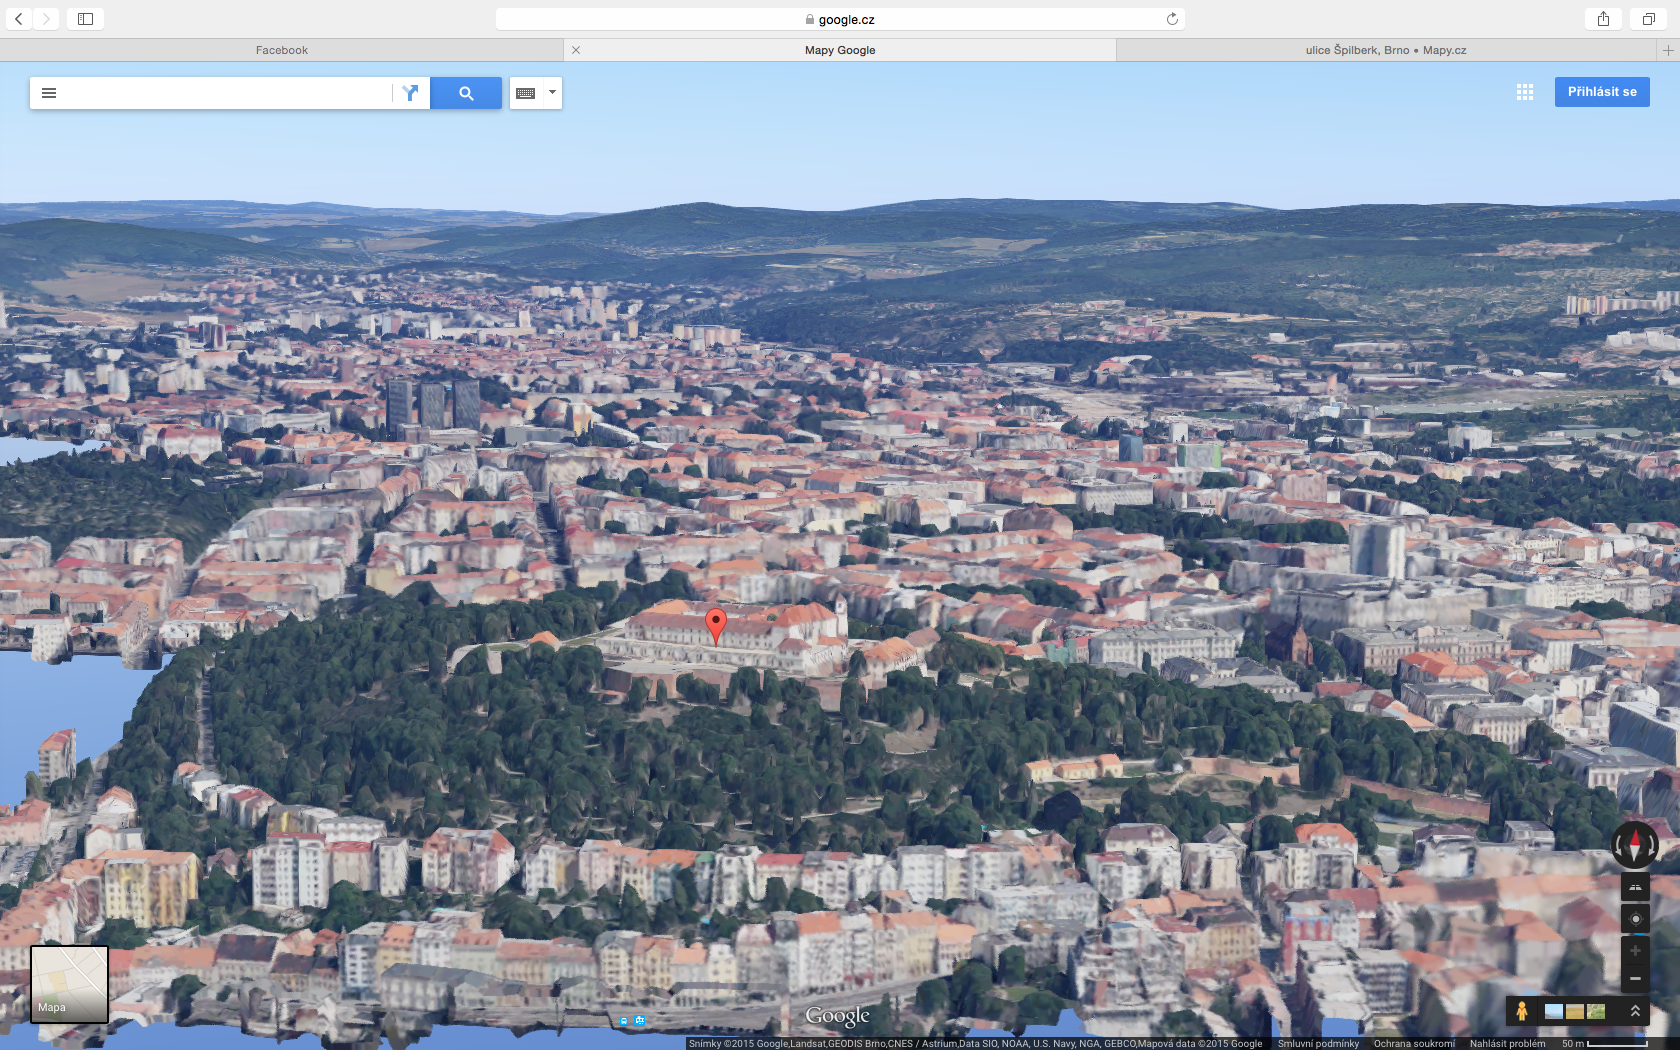The width and height of the screenshot is (1680, 1050).
Task: Open a new Safari tab
Action: [1668, 50]
